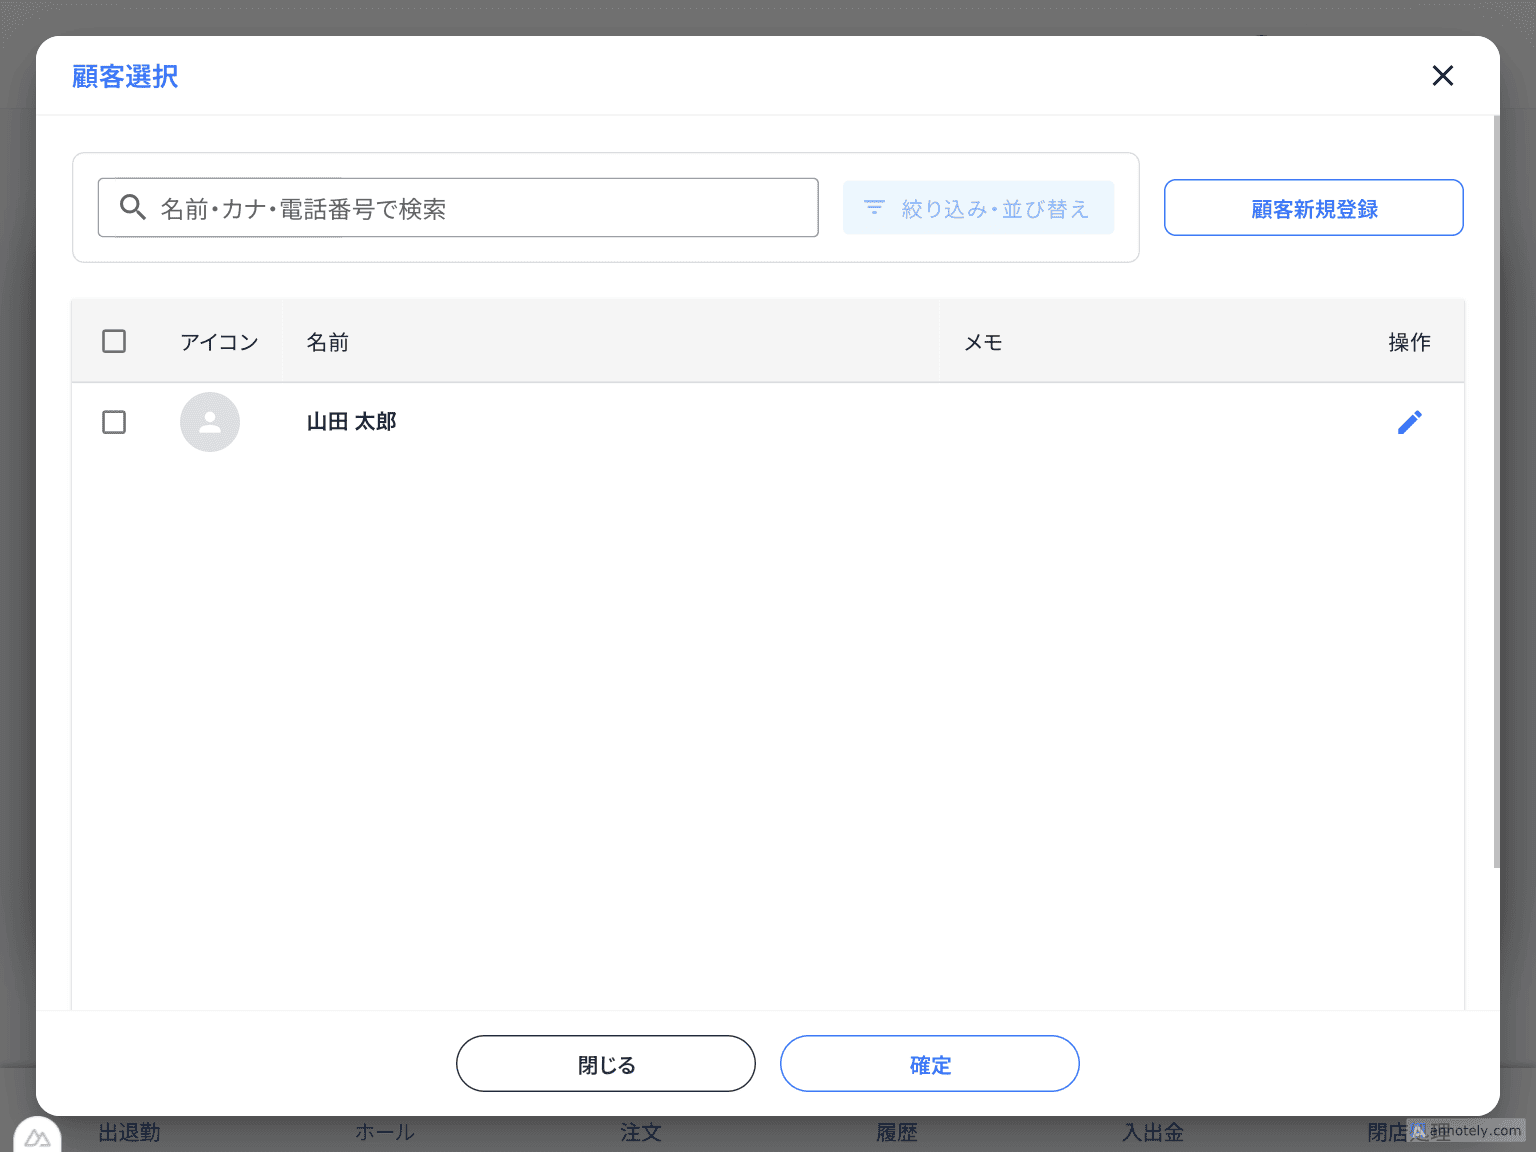Dismiss the dialog with the 閉じる button

(x=605, y=1064)
